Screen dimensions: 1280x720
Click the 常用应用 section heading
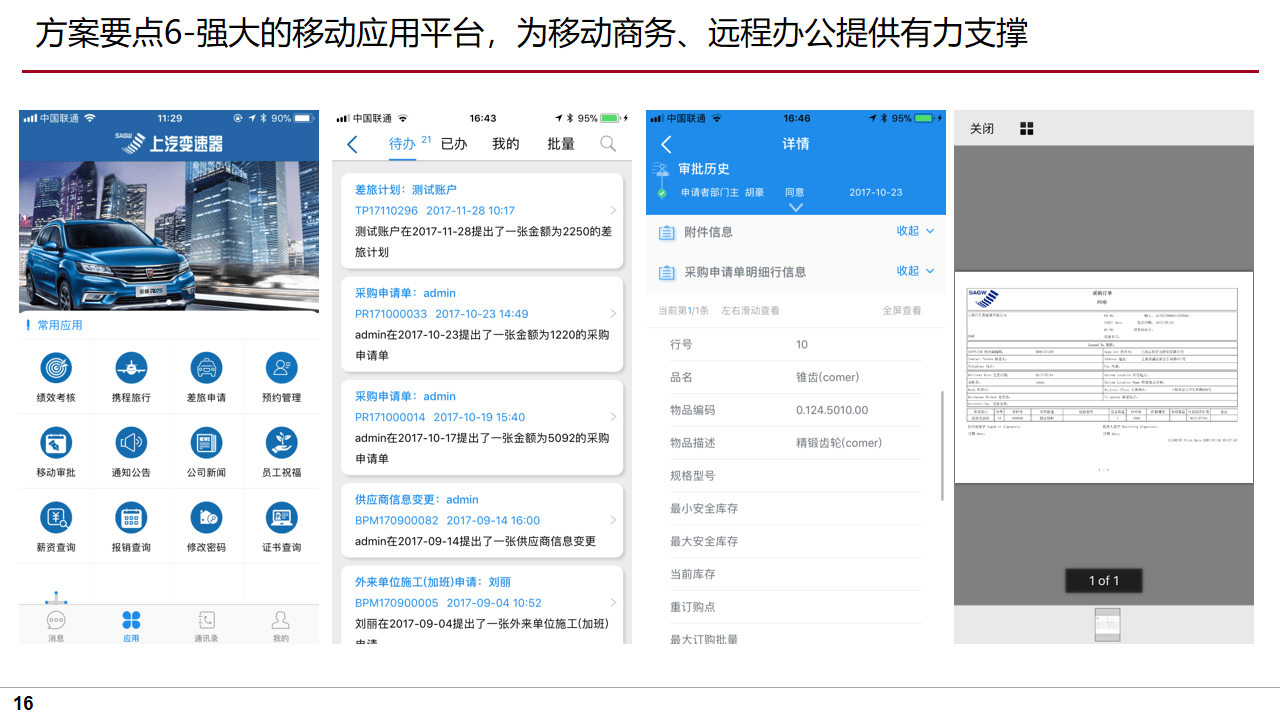60,325
